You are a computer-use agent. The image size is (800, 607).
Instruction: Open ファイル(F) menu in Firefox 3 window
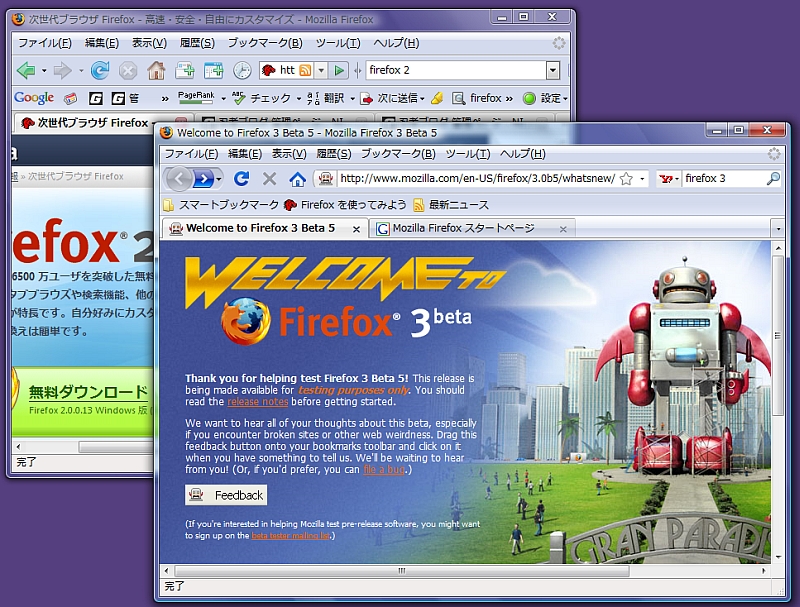[x=191, y=154]
